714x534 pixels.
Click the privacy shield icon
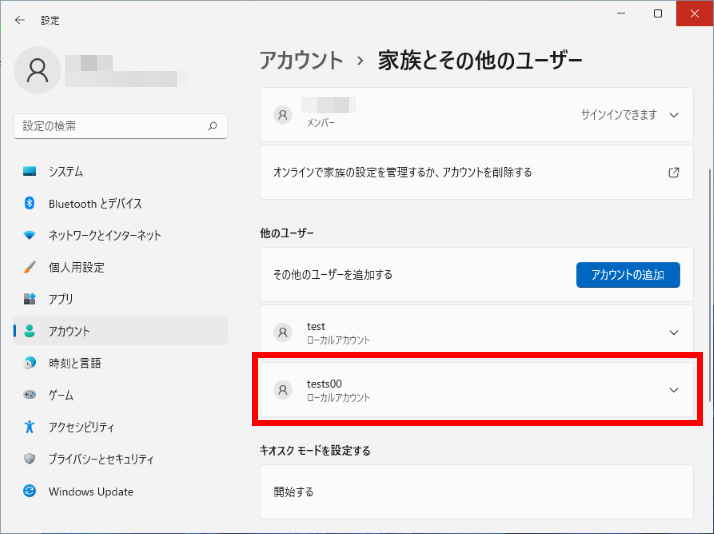tap(30, 458)
